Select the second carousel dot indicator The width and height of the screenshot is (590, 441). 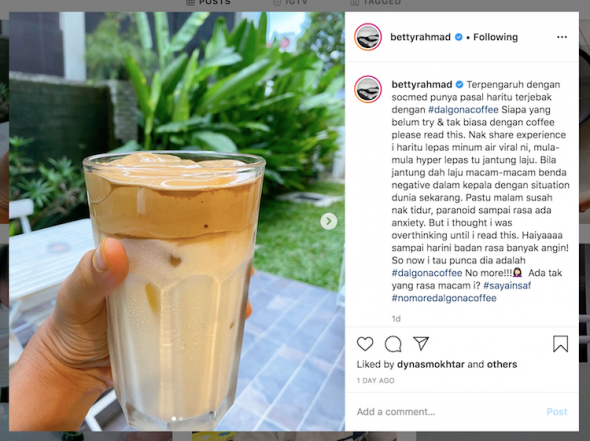coord(181,418)
